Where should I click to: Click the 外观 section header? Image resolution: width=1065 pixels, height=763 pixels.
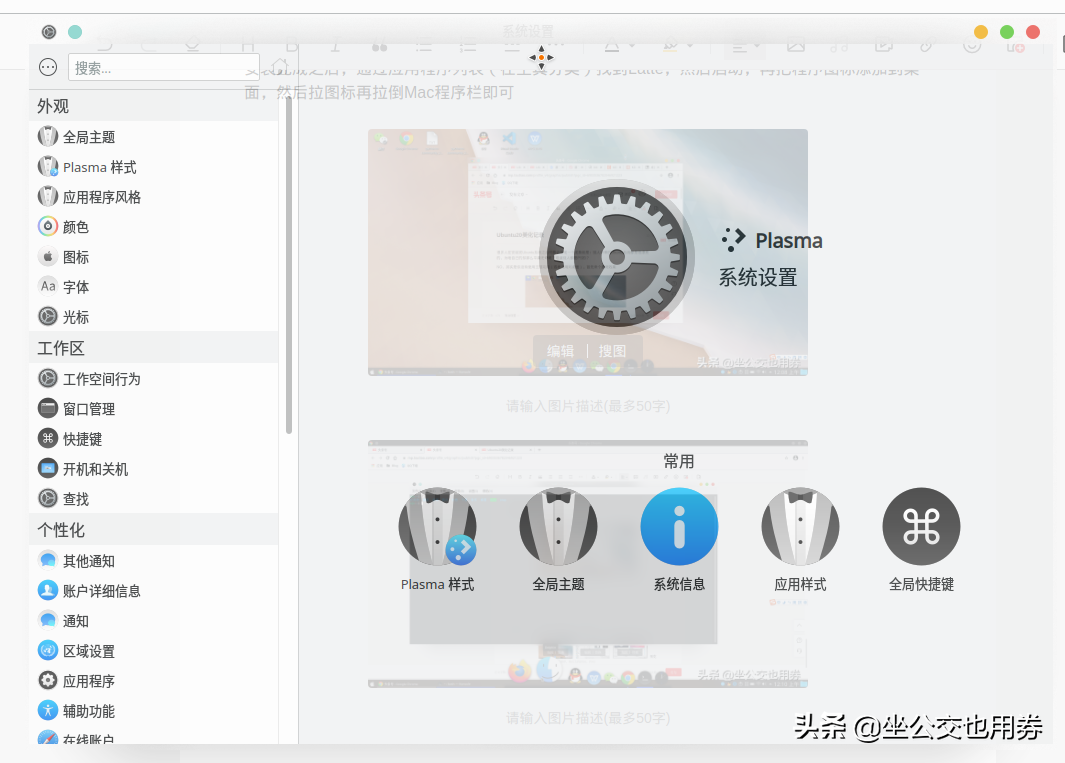[x=154, y=106]
